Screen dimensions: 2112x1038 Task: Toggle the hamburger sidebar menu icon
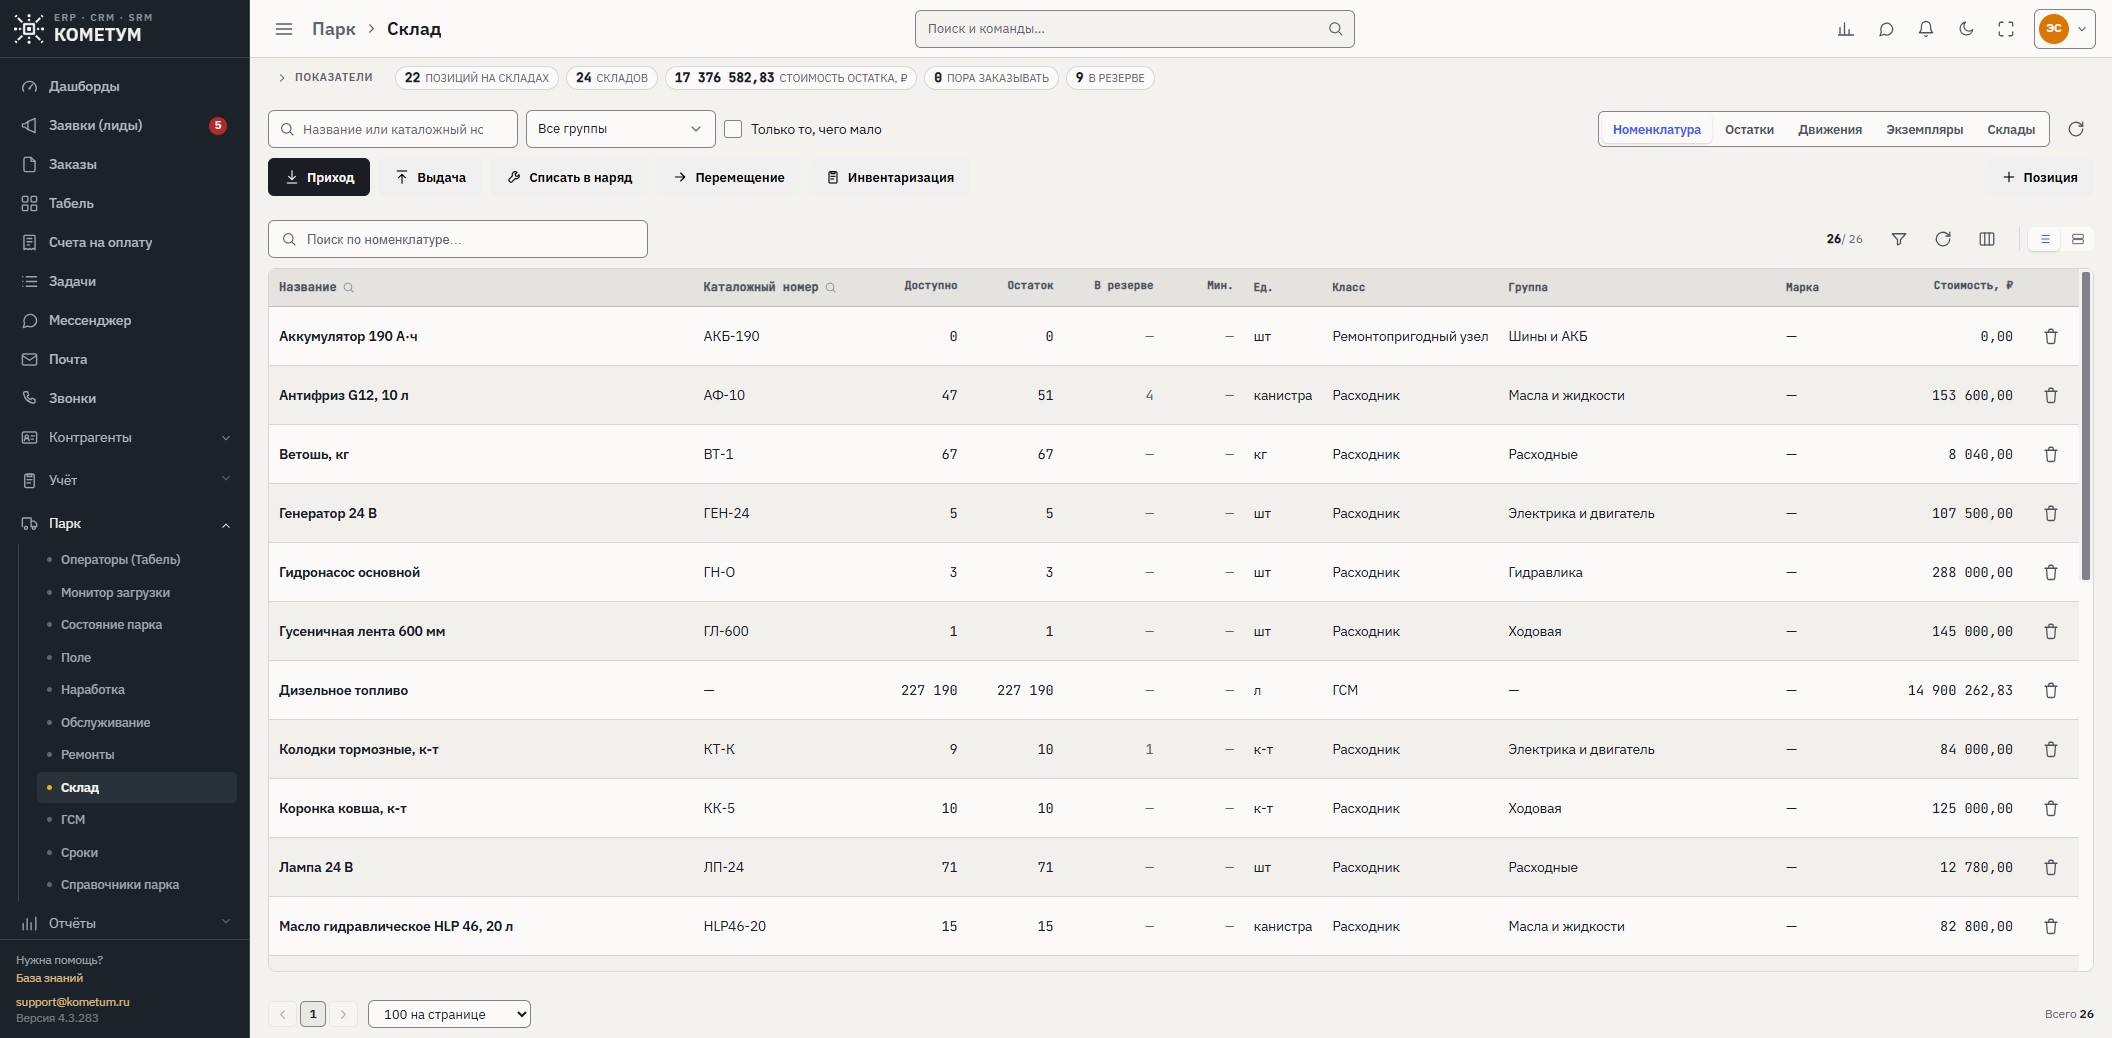pyautogui.click(x=284, y=29)
